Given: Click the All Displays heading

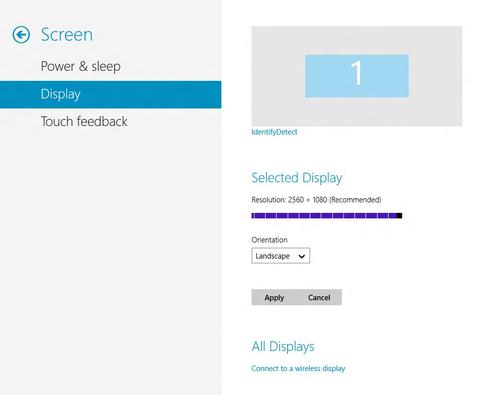Looking at the screenshot, I should [x=283, y=347].
